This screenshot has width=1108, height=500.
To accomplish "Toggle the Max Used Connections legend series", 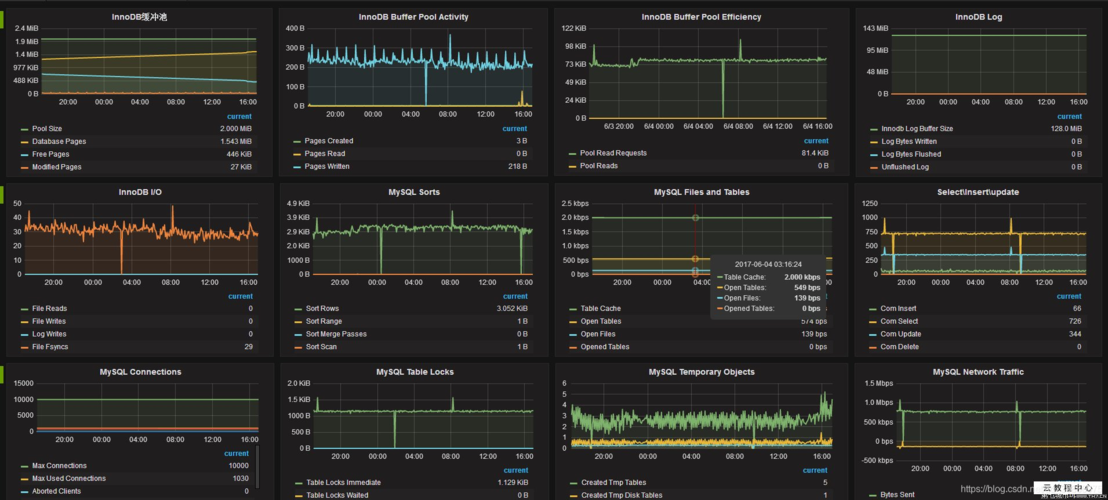I will point(69,479).
